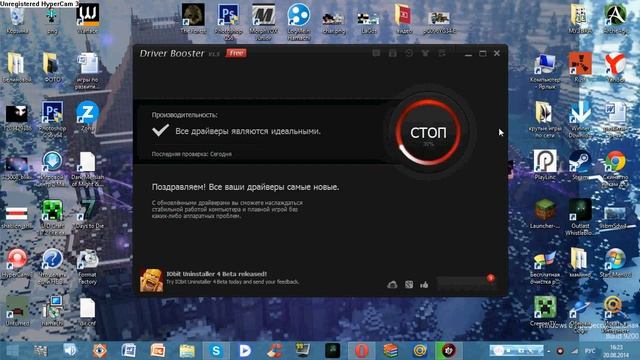This screenshot has height=360, width=640.
Task: Select the HyperCam 3 red desktop shortcut
Action: click(x=17, y=263)
